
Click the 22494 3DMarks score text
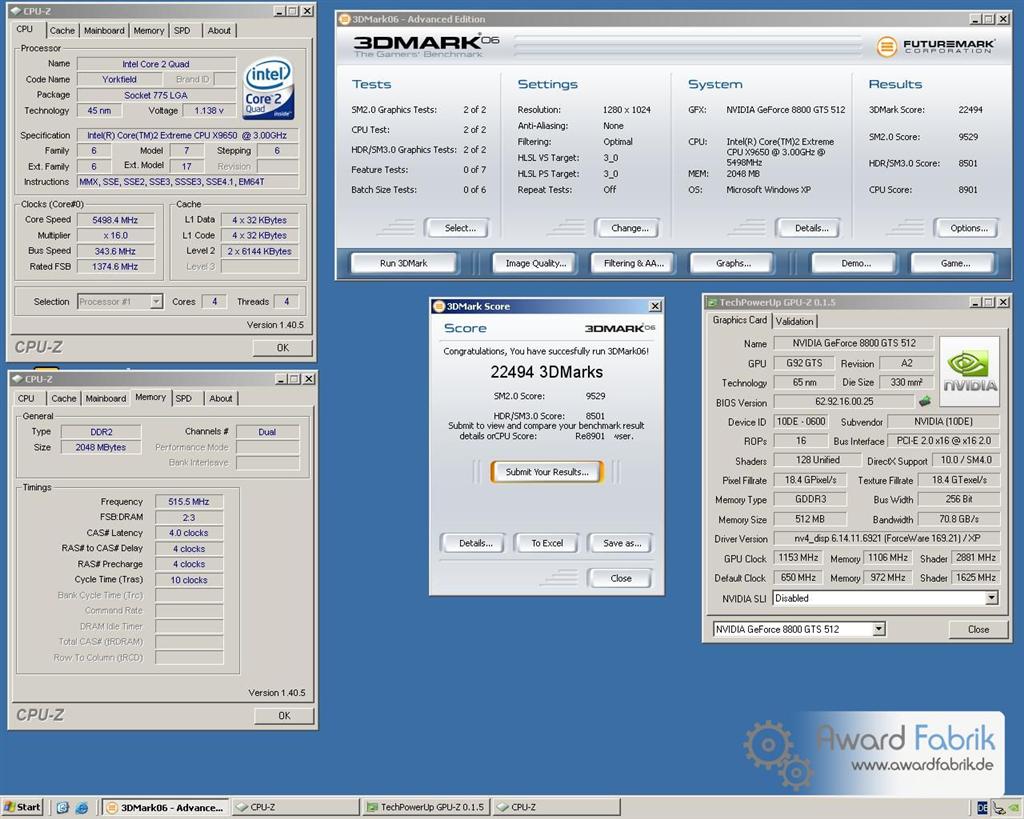(547, 372)
